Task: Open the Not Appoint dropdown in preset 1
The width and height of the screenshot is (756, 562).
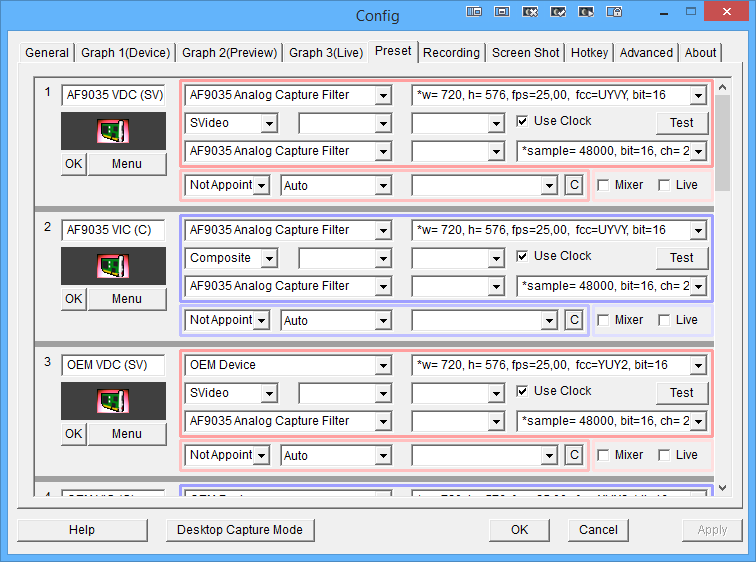Action: coord(227,185)
